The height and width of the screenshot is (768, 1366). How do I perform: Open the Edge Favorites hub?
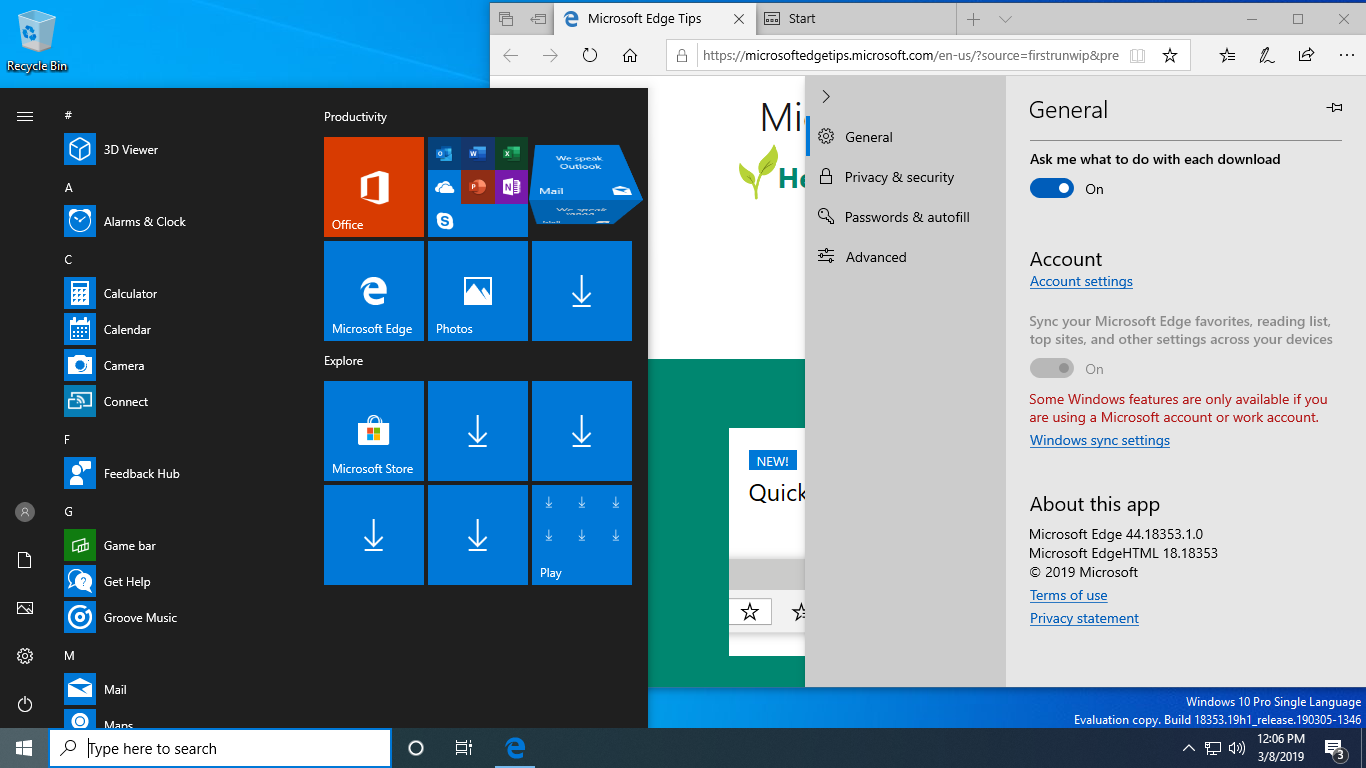pyautogui.click(x=1228, y=56)
